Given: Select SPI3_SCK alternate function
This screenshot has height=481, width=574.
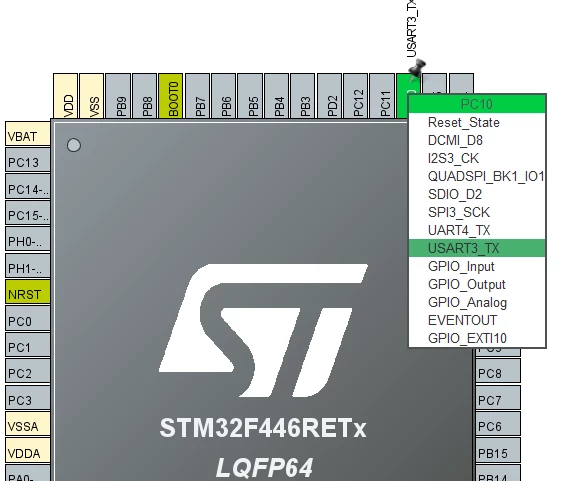Looking at the screenshot, I should pyautogui.click(x=477, y=212).
